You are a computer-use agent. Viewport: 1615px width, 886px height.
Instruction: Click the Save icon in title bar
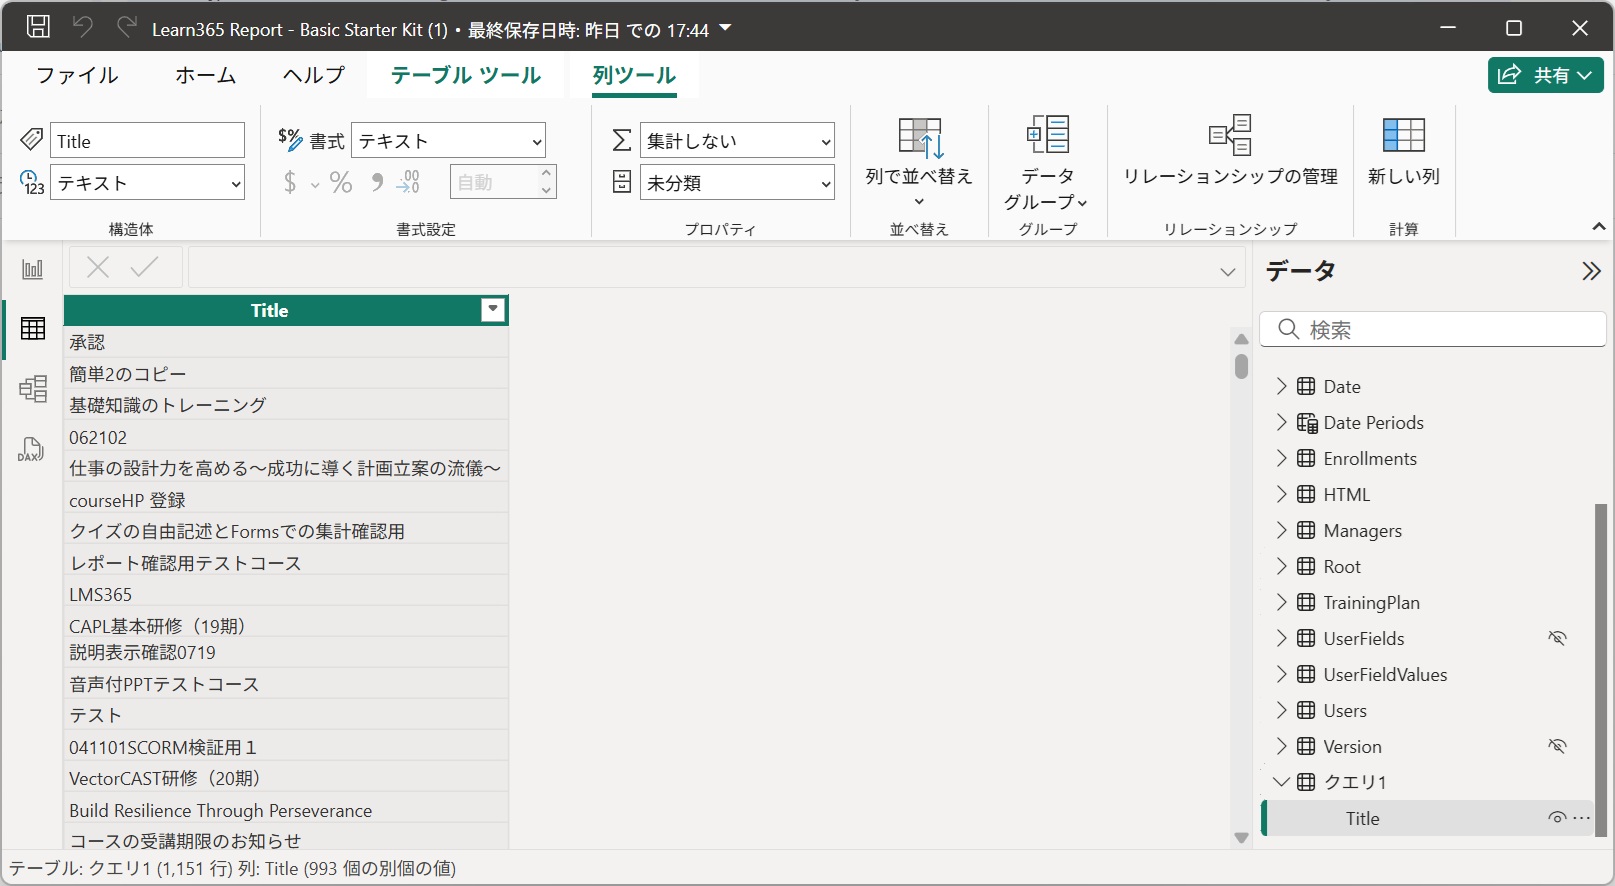click(38, 27)
